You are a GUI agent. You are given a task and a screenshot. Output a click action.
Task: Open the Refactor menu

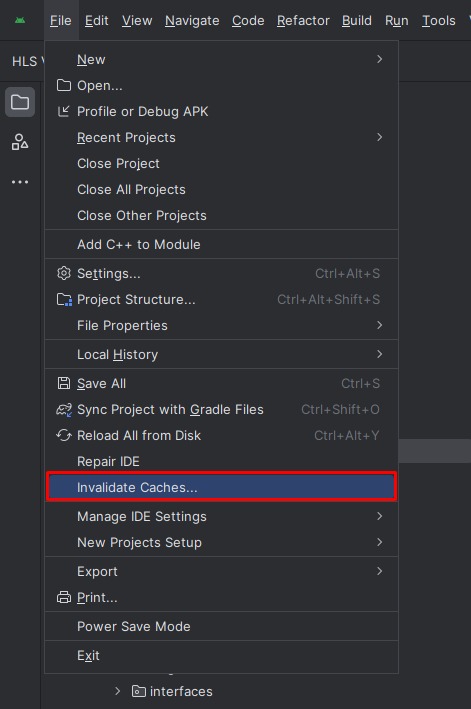(303, 21)
